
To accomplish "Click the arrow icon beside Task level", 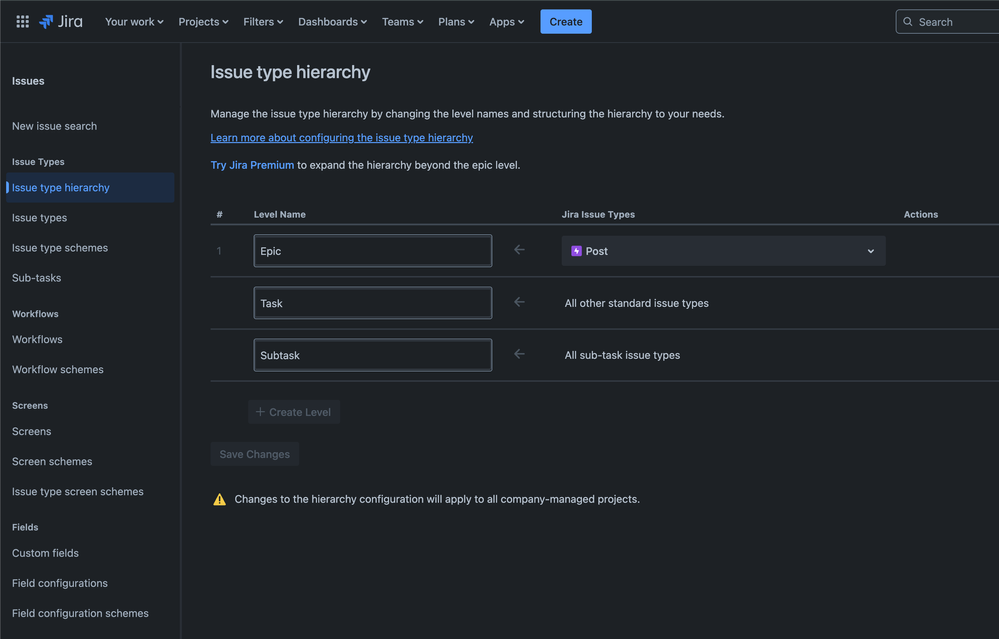I will click(519, 302).
